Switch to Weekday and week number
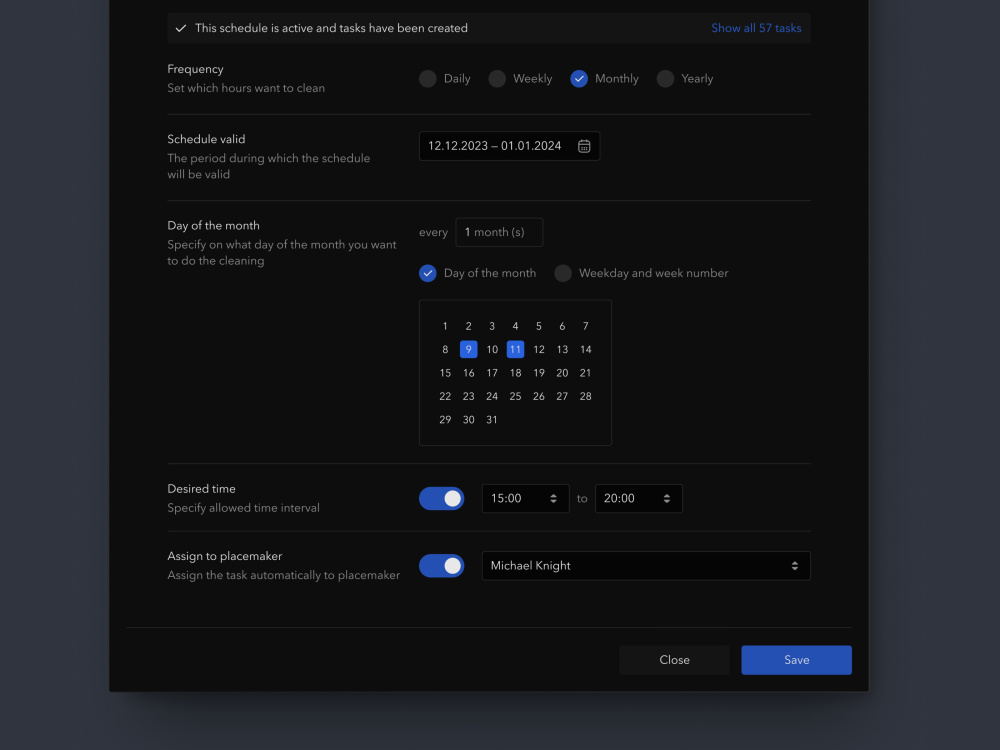This screenshot has width=1000, height=750. 563,273
